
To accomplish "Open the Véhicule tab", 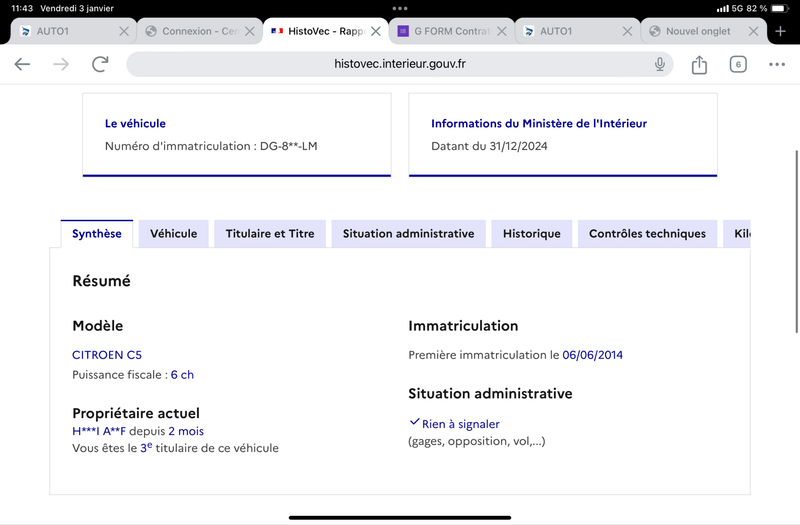I will click(173, 234).
